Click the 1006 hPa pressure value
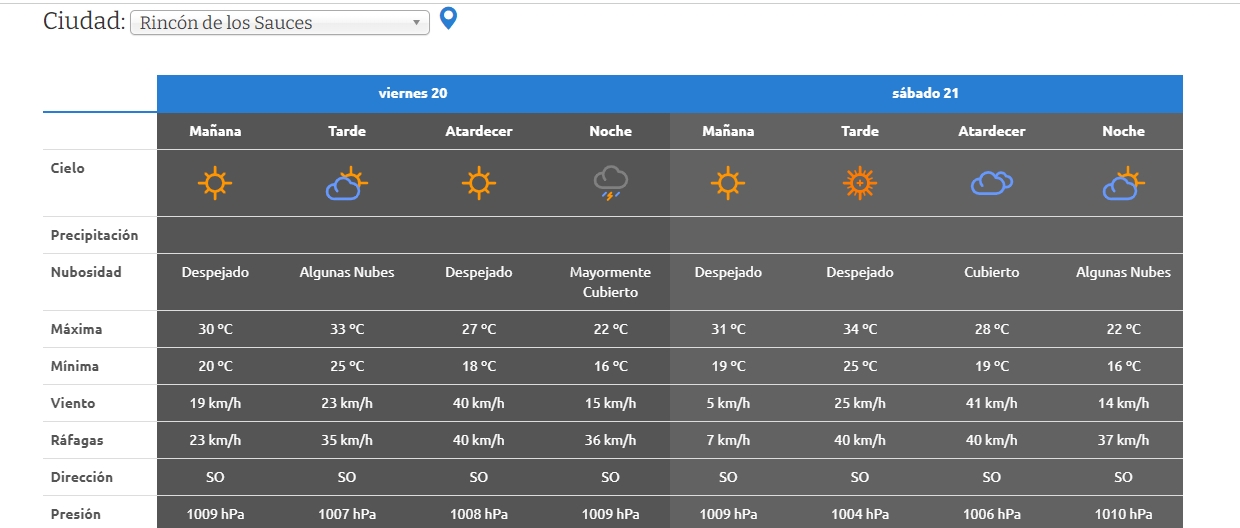This screenshot has width=1240, height=528. (x=992, y=514)
